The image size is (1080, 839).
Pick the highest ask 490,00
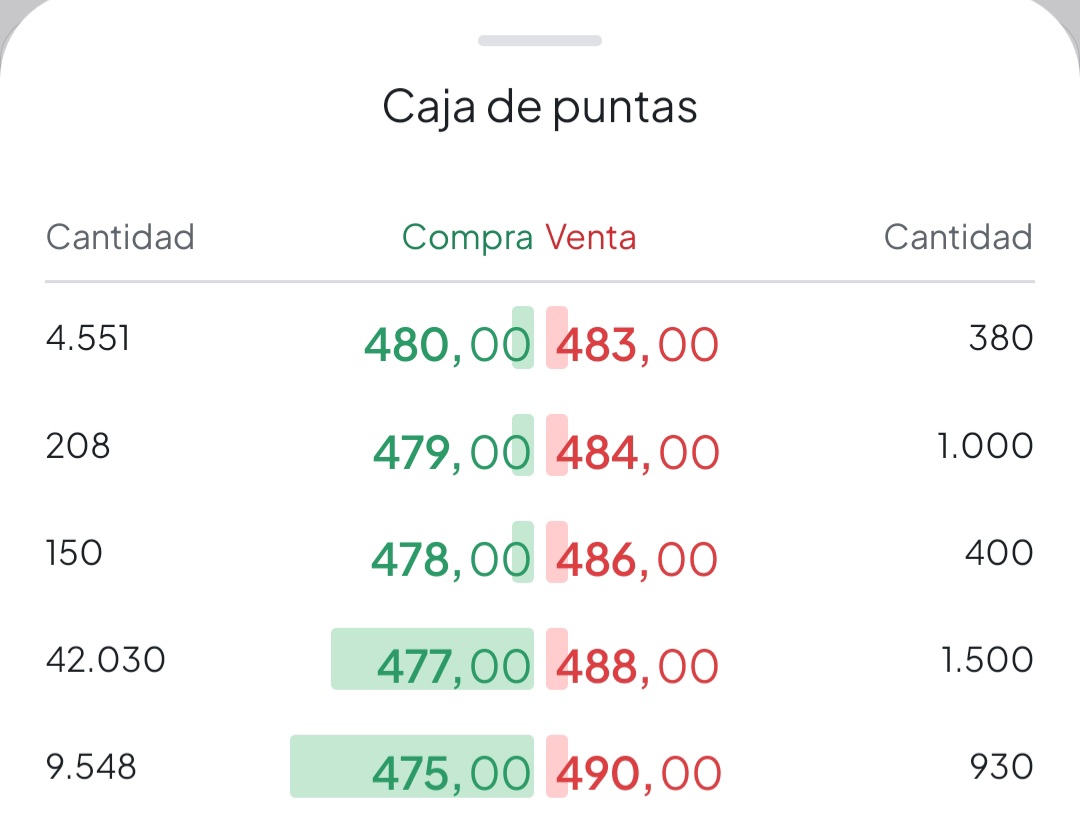click(641, 771)
